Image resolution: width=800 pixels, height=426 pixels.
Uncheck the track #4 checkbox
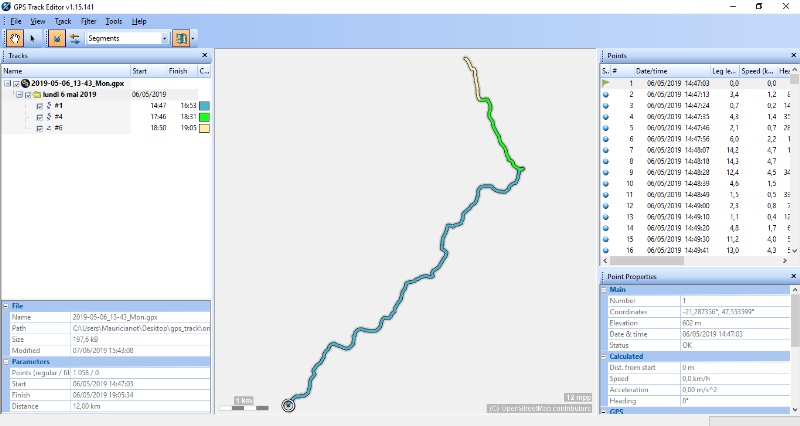click(x=40, y=117)
